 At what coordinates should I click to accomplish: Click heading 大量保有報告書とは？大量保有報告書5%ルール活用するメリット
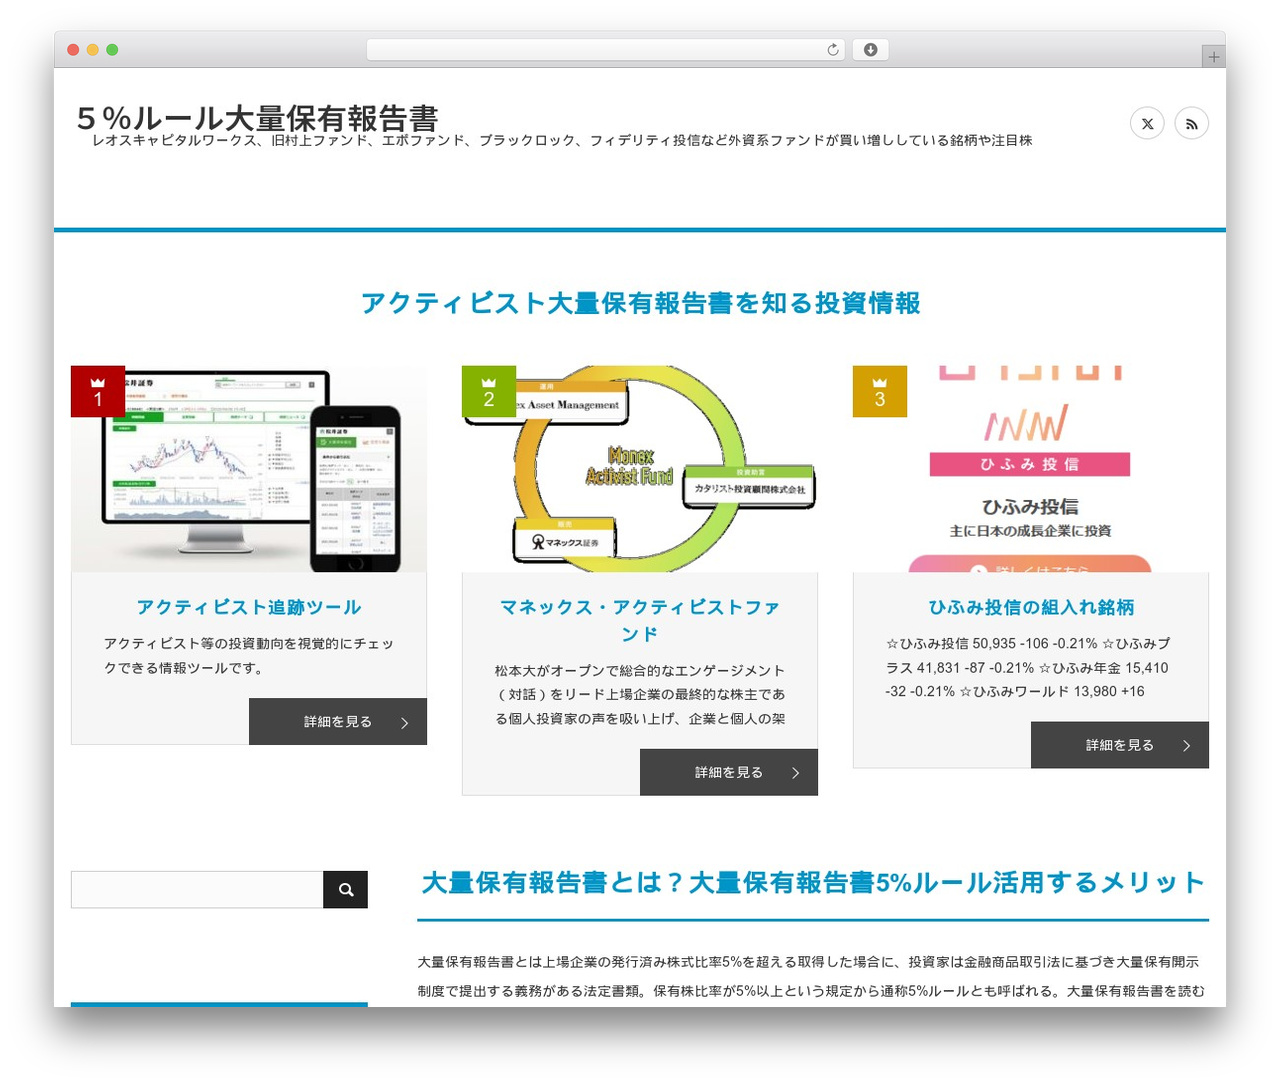coord(813,883)
